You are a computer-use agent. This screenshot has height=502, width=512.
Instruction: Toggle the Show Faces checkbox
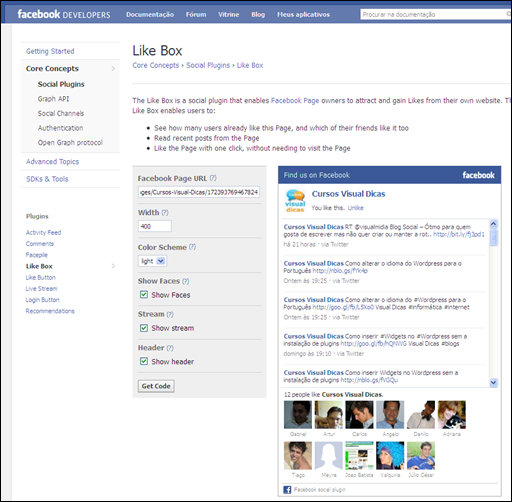click(144, 294)
